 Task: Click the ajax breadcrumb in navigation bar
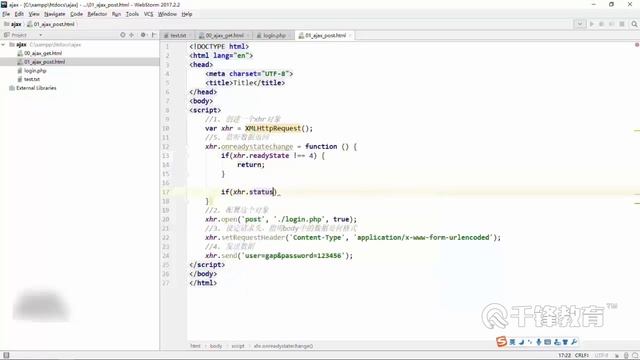13,24
